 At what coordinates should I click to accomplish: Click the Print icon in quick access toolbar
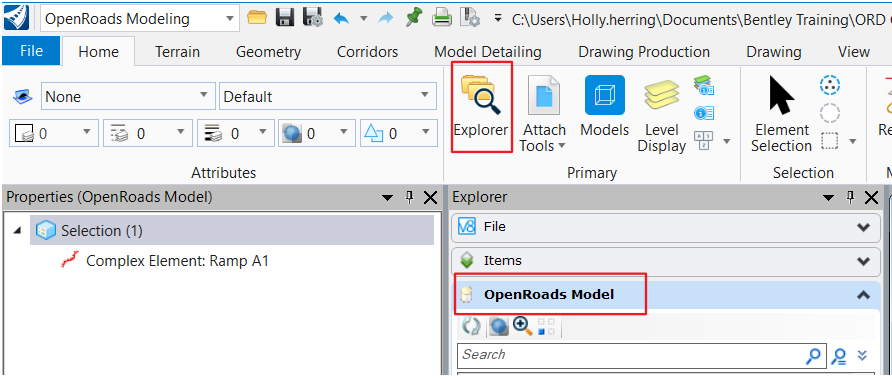pos(441,18)
